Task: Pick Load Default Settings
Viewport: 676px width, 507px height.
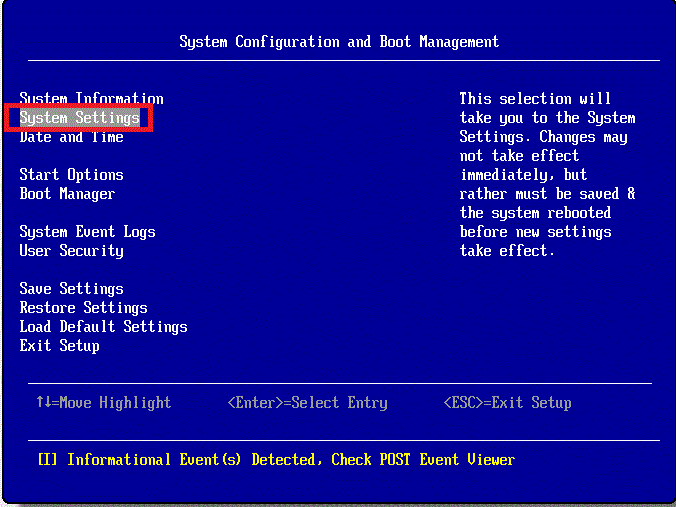Action: 103,327
